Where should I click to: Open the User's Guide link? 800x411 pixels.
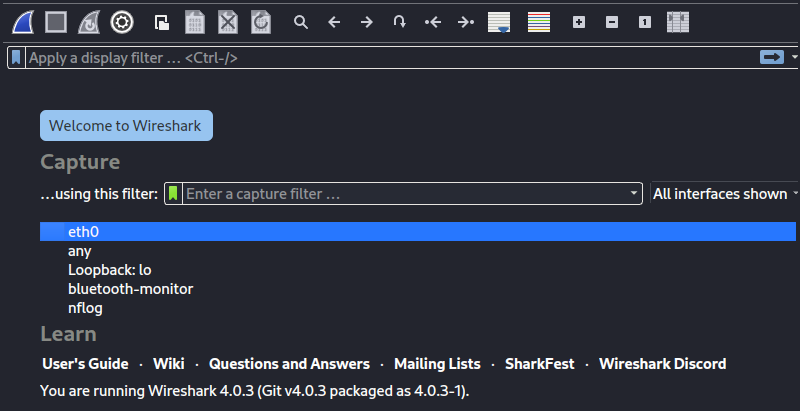85,364
